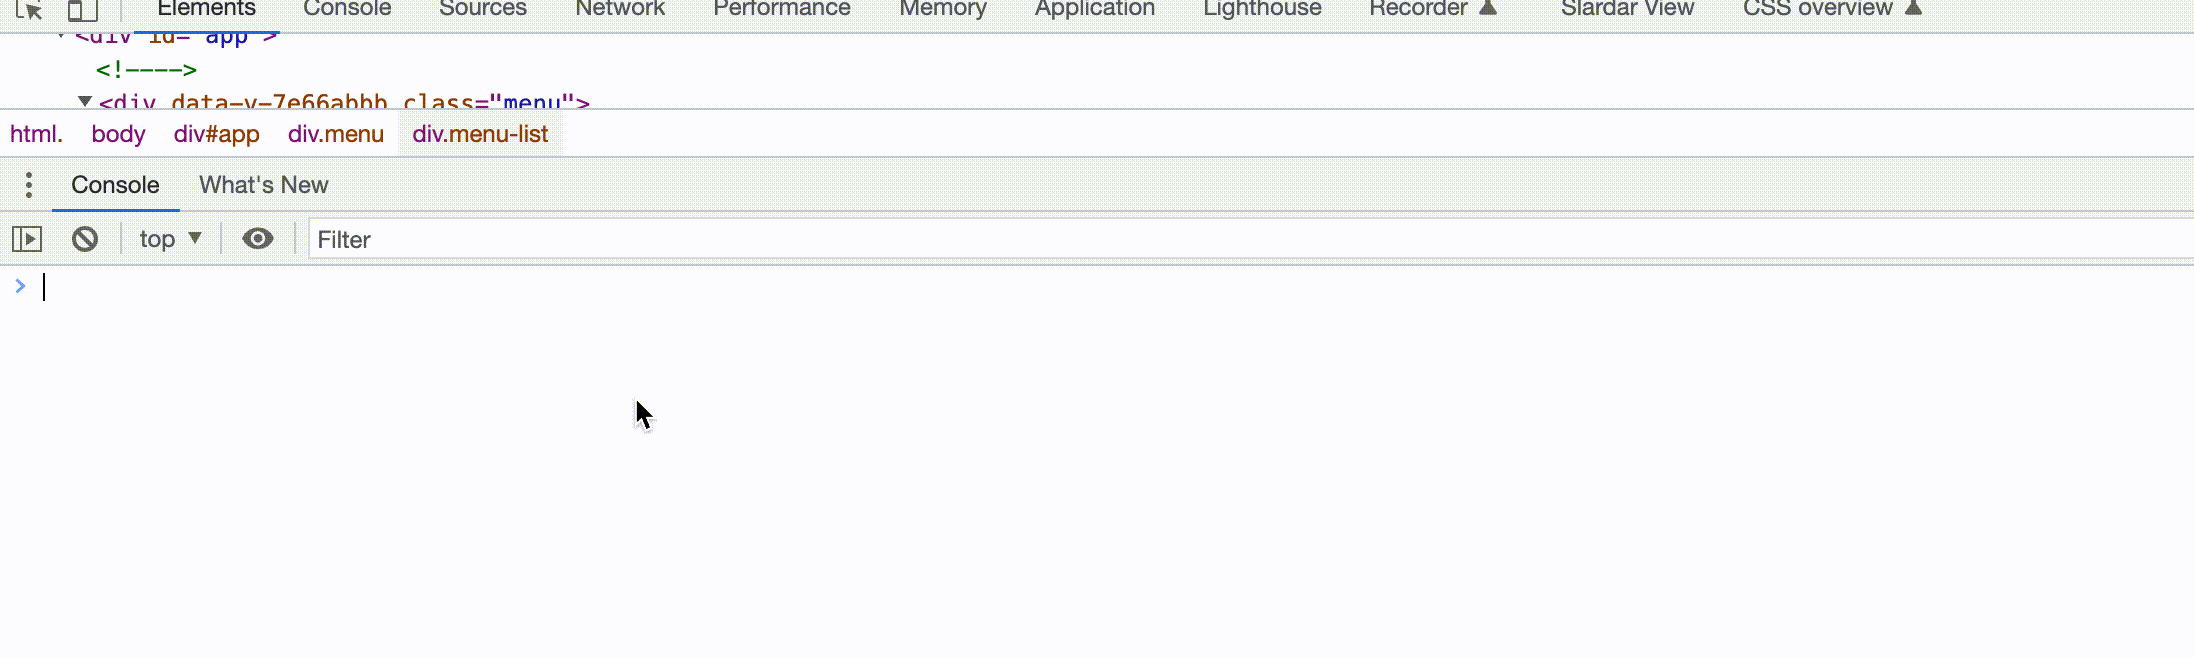
Task: Open the Application tab
Action: pyautogui.click(x=1094, y=9)
